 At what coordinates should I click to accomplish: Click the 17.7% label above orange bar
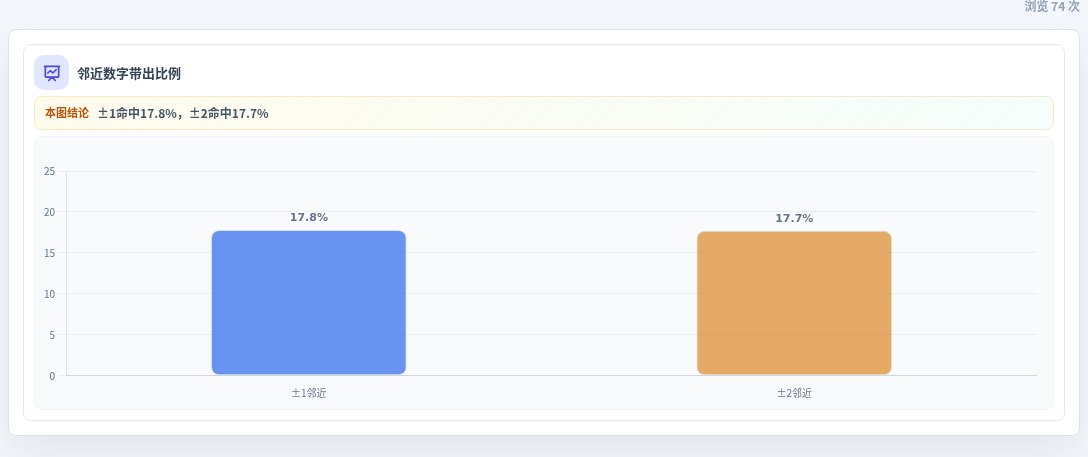[794, 218]
